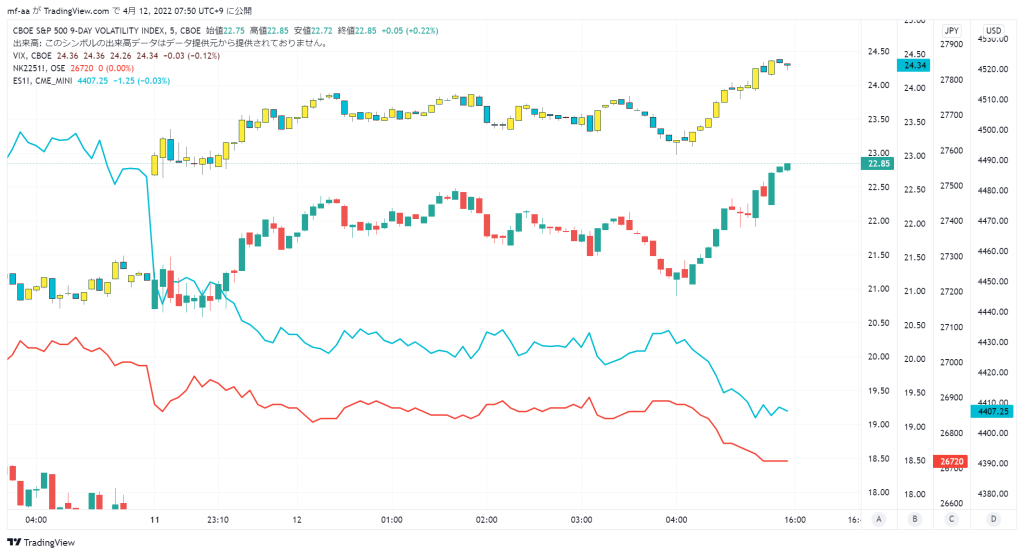Select the CBOE S&P 500 9-DAY VOLATILITY INDEX legend

(107, 31)
